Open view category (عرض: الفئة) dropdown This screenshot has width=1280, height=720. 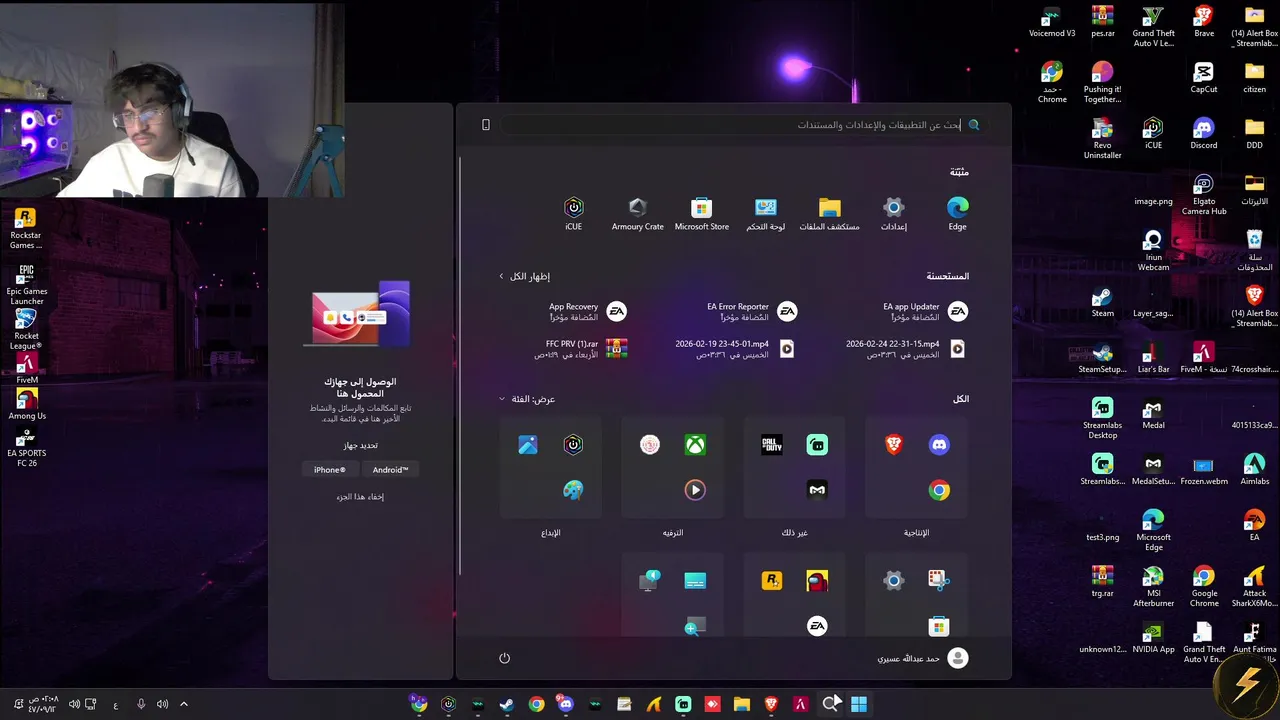(527, 399)
